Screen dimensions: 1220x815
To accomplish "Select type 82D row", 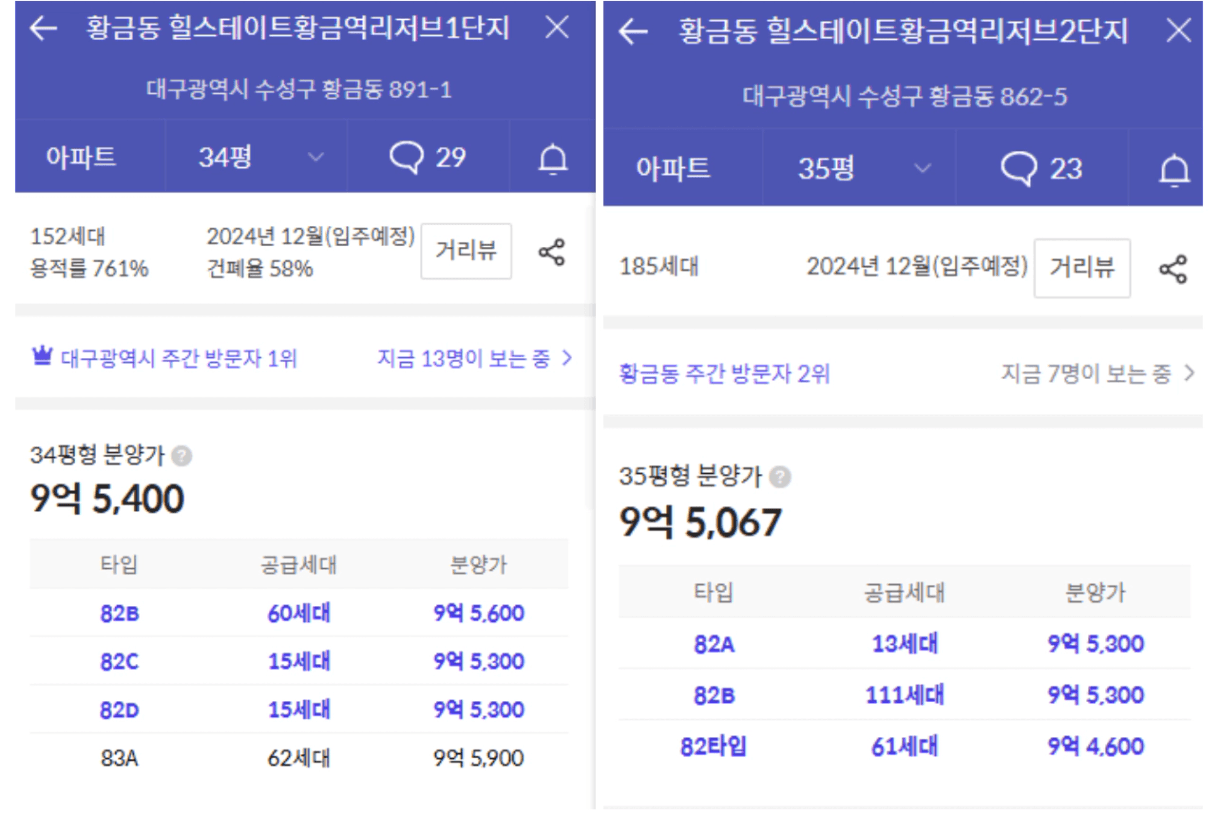I will click(298, 709).
